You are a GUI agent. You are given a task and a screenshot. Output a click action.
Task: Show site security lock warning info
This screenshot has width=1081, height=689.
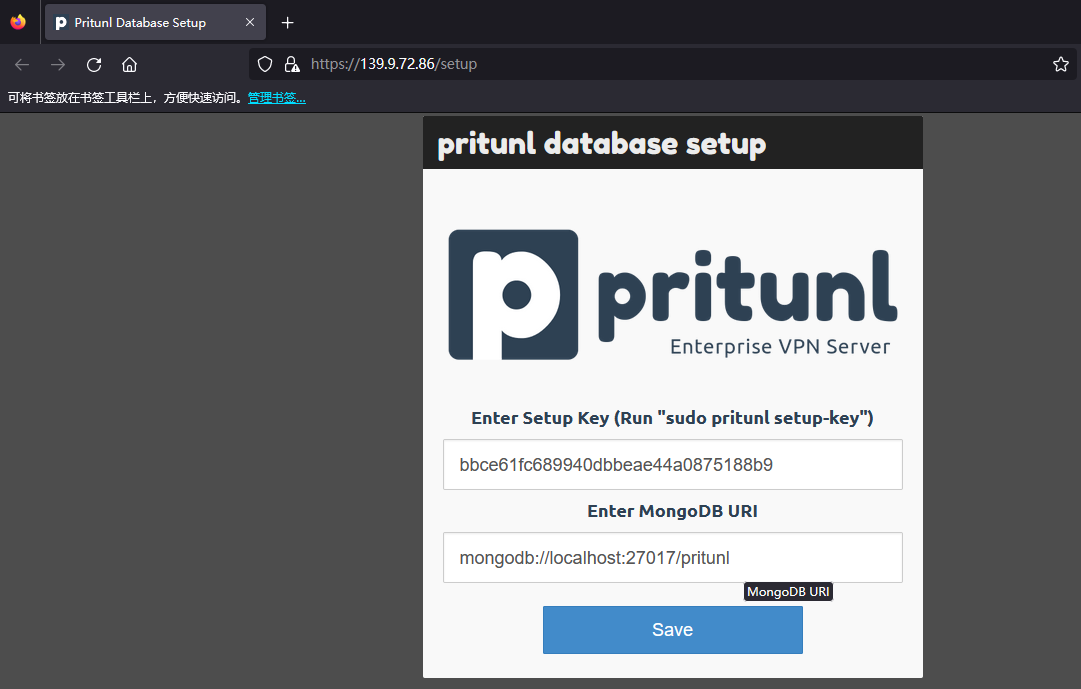pyautogui.click(x=292, y=64)
